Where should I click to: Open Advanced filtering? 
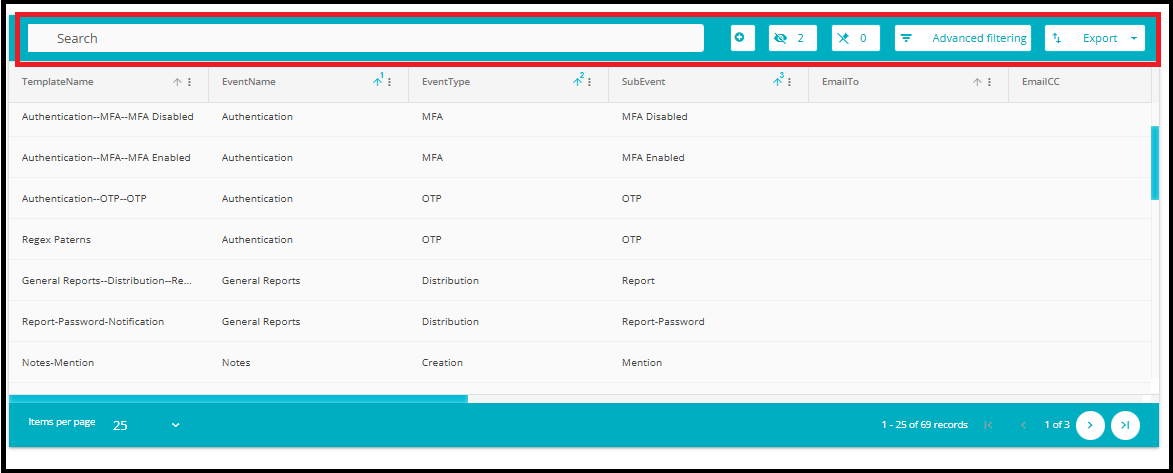[x=963, y=38]
